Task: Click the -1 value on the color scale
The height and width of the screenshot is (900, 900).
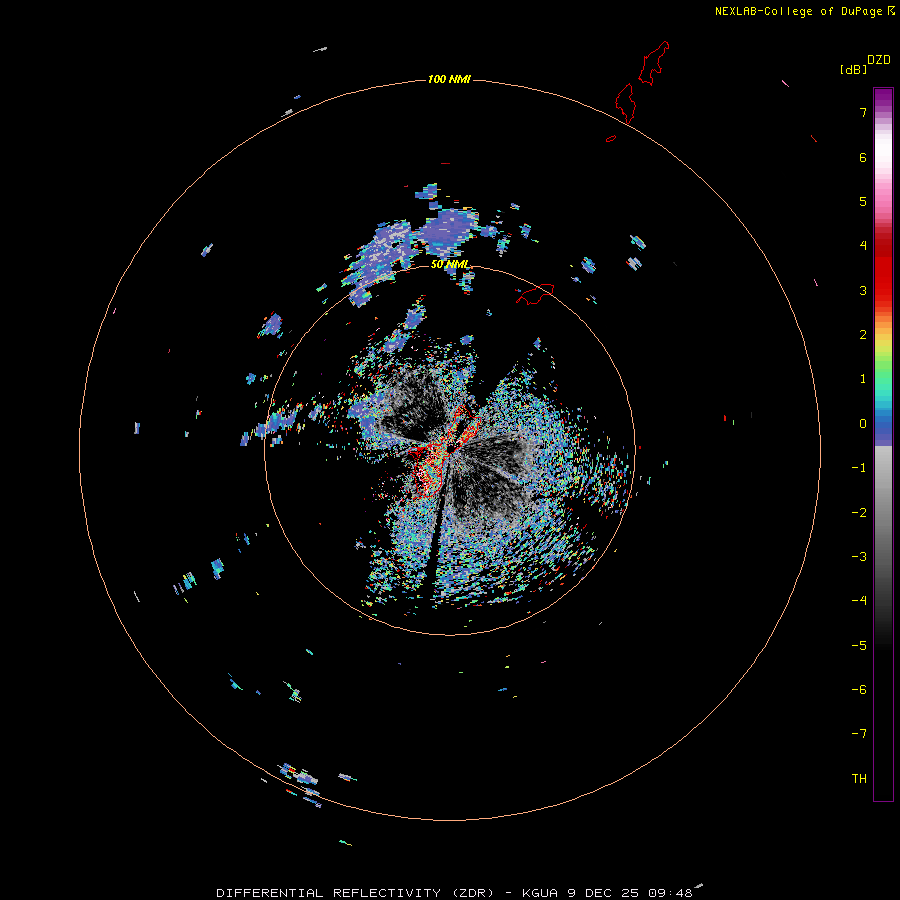Action: pos(859,468)
